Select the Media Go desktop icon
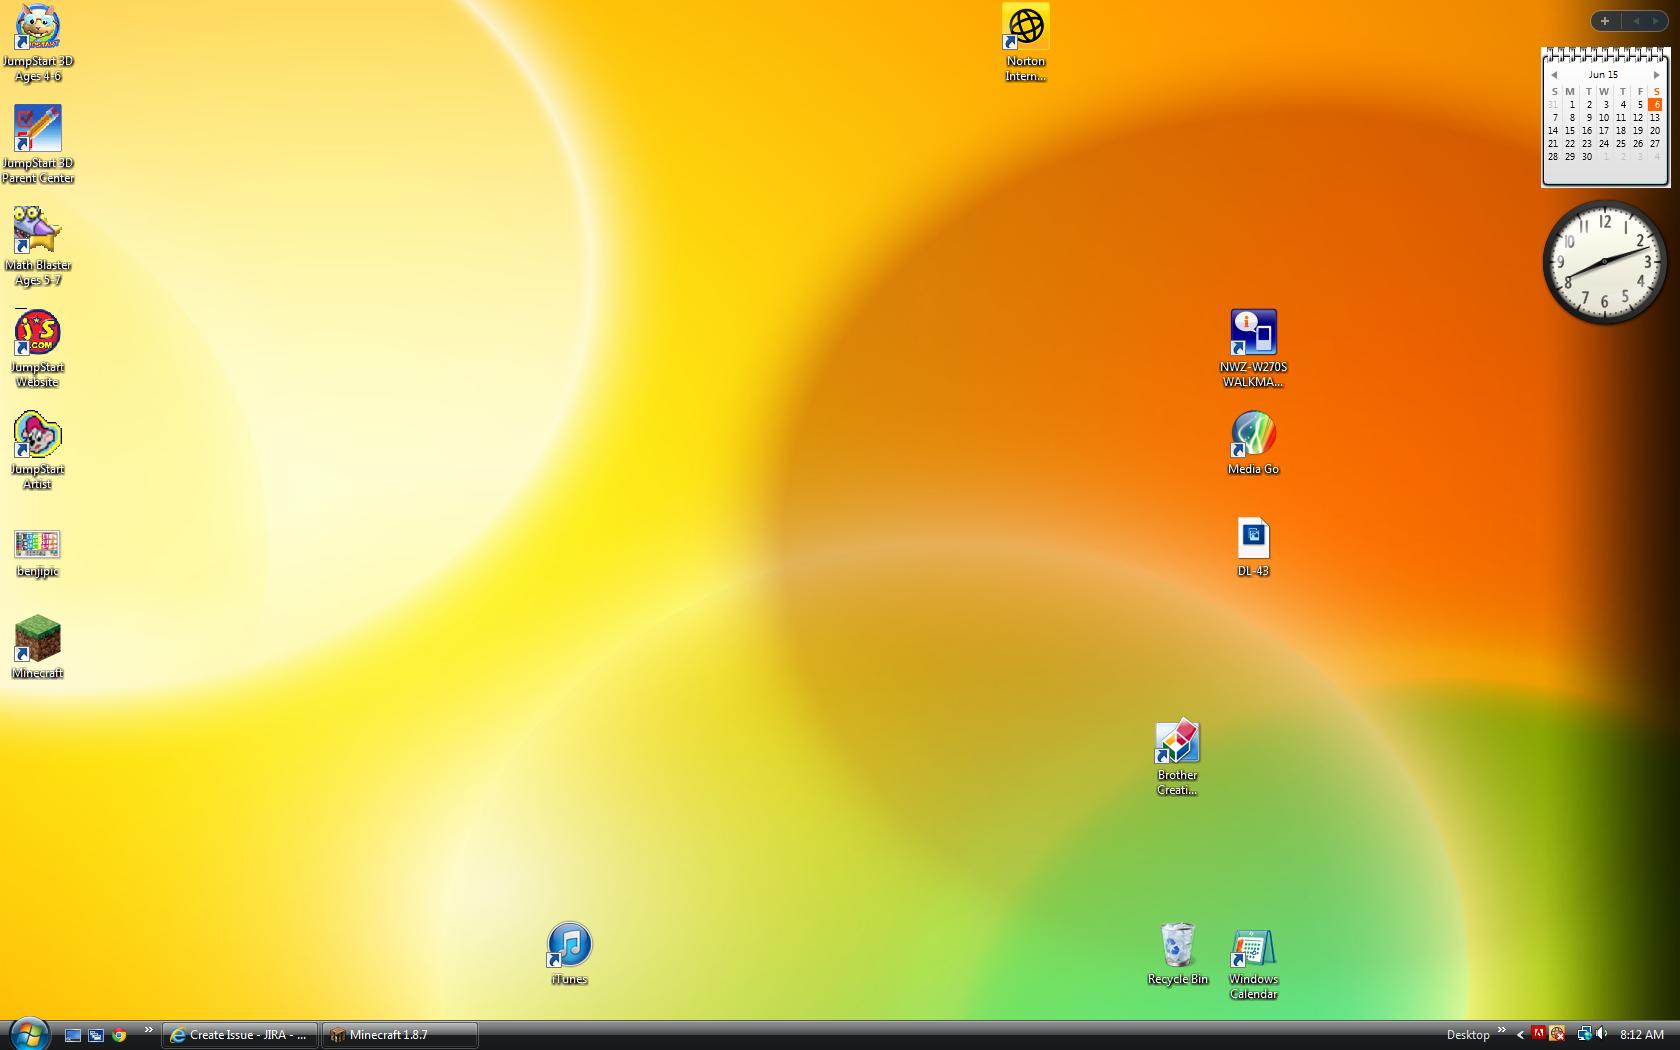The width and height of the screenshot is (1680, 1050). 1253,435
